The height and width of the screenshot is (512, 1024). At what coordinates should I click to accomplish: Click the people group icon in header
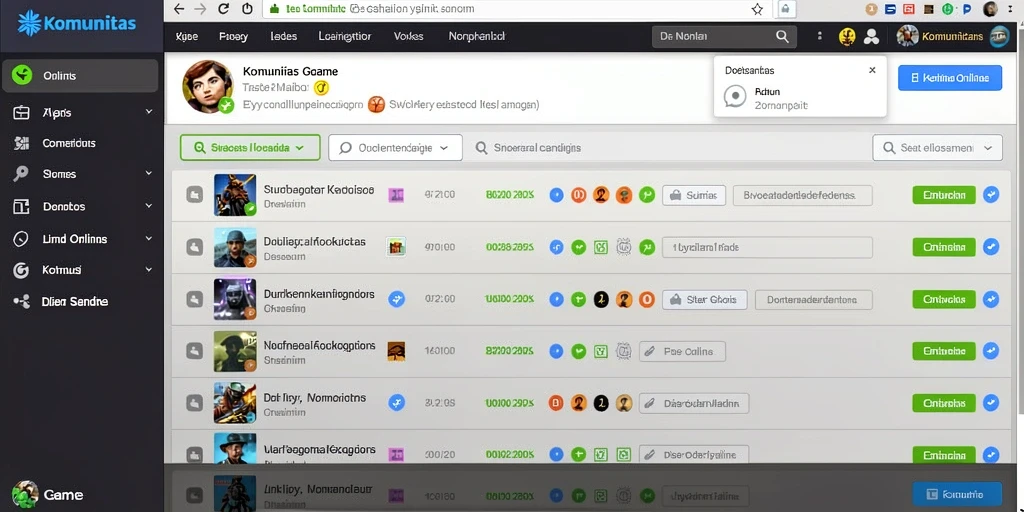[871, 37]
